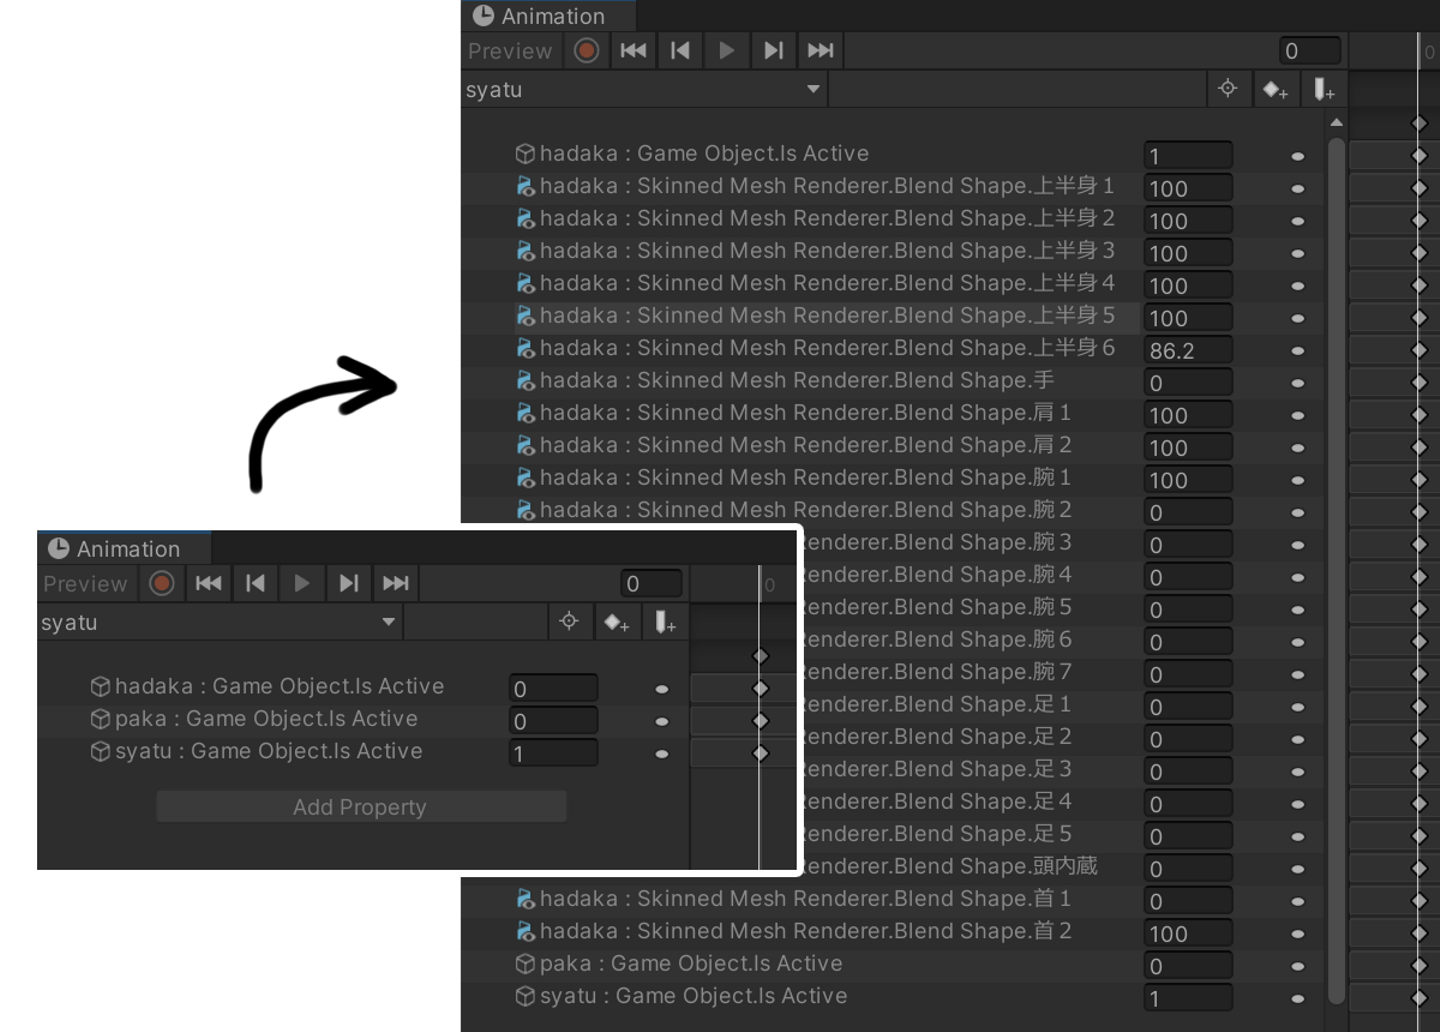Enable recording in the small overlay panel
This screenshot has height=1032, width=1440.
pos(162,584)
